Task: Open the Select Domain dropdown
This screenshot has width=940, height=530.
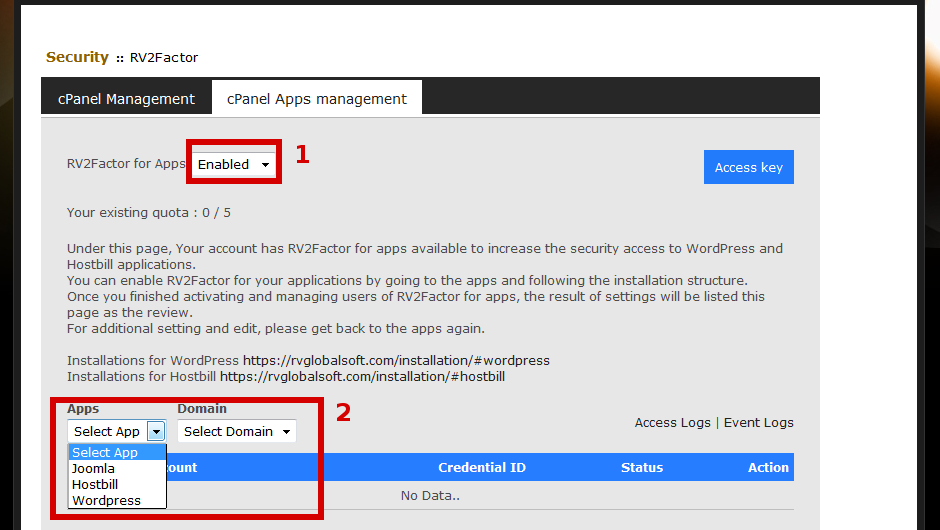Action: click(x=237, y=431)
